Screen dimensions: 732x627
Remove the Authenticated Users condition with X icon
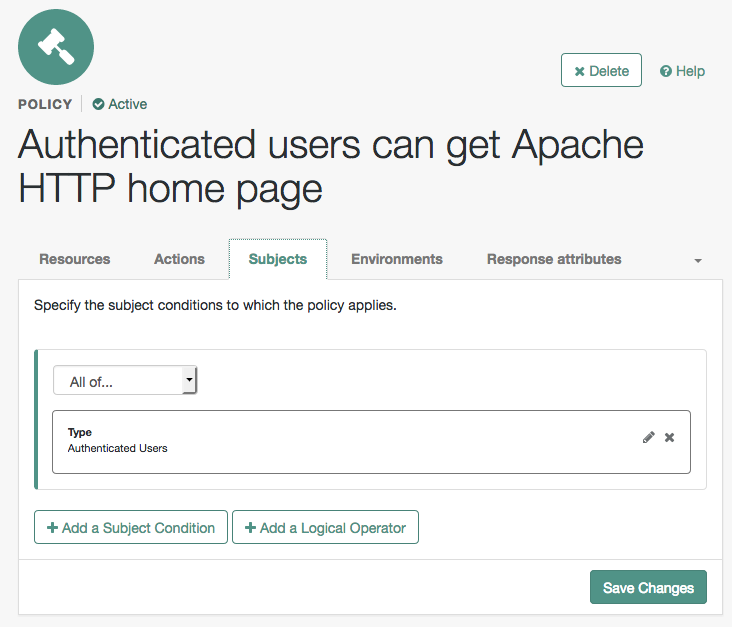tap(669, 437)
